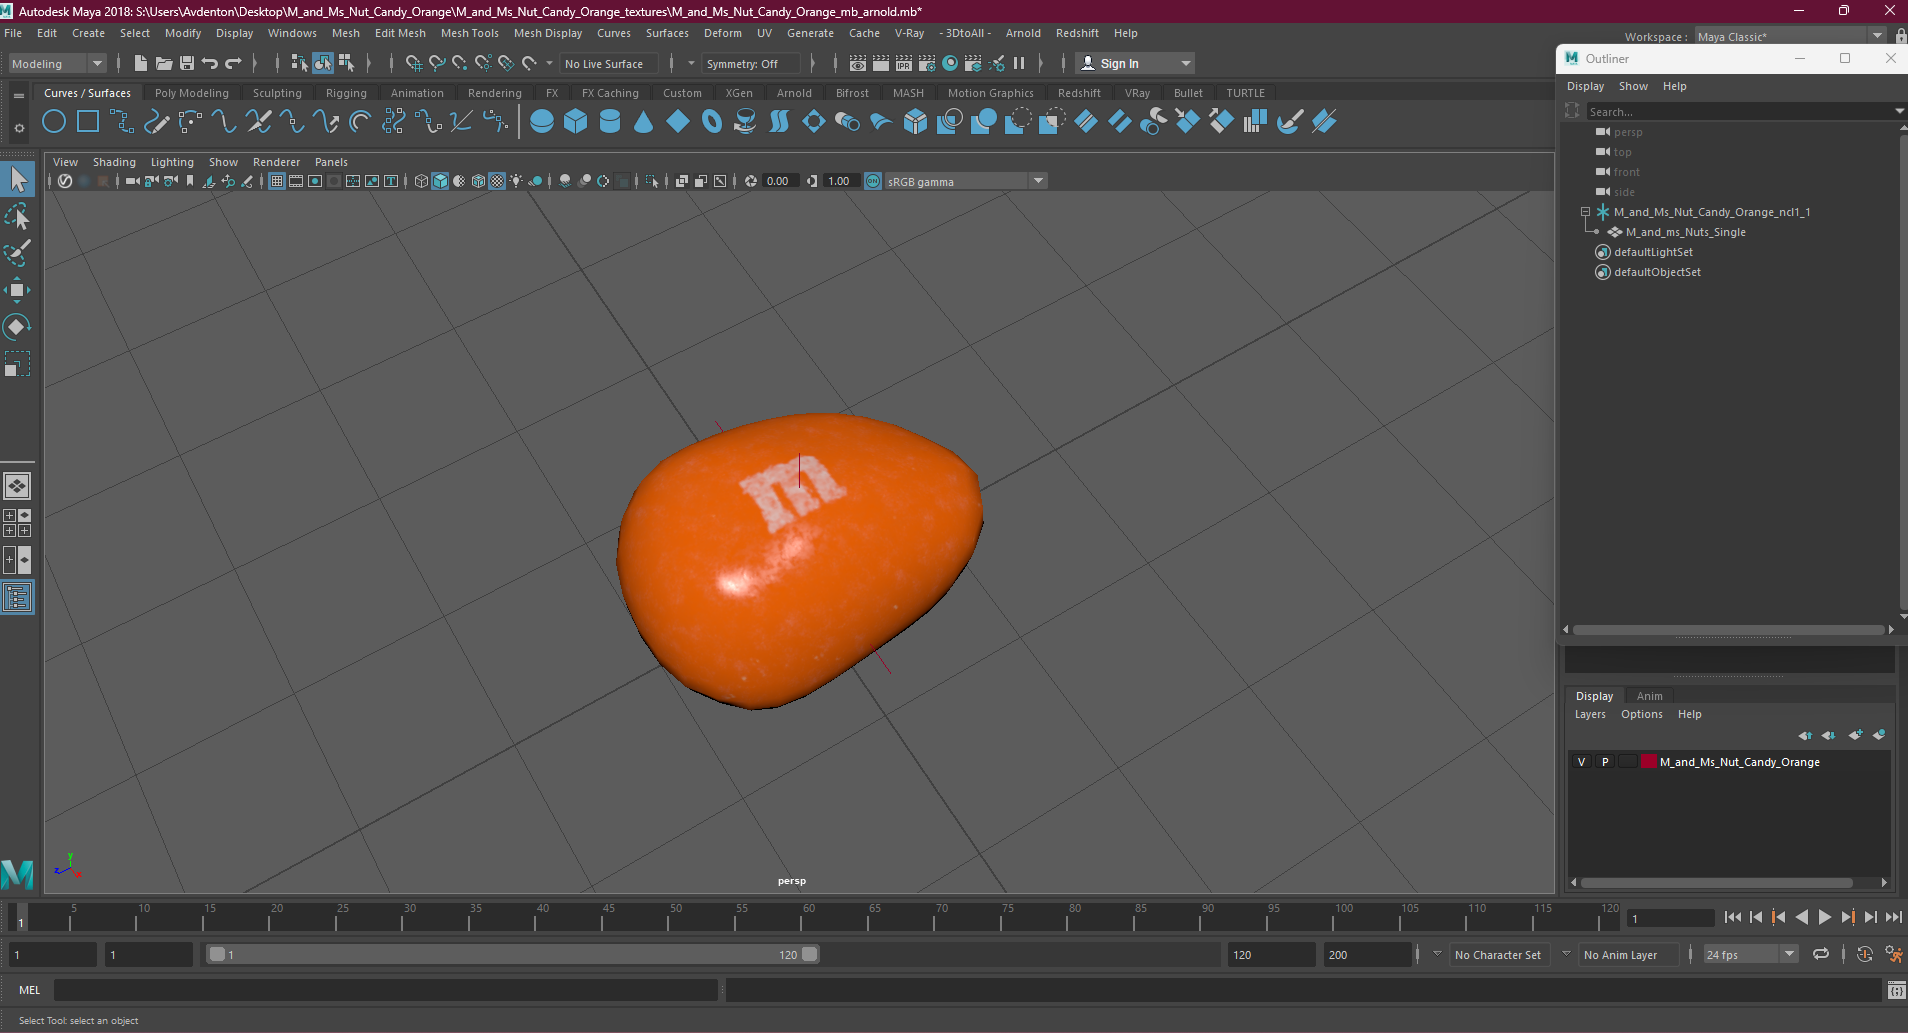Create a NURBS square from shelf

click(x=88, y=122)
